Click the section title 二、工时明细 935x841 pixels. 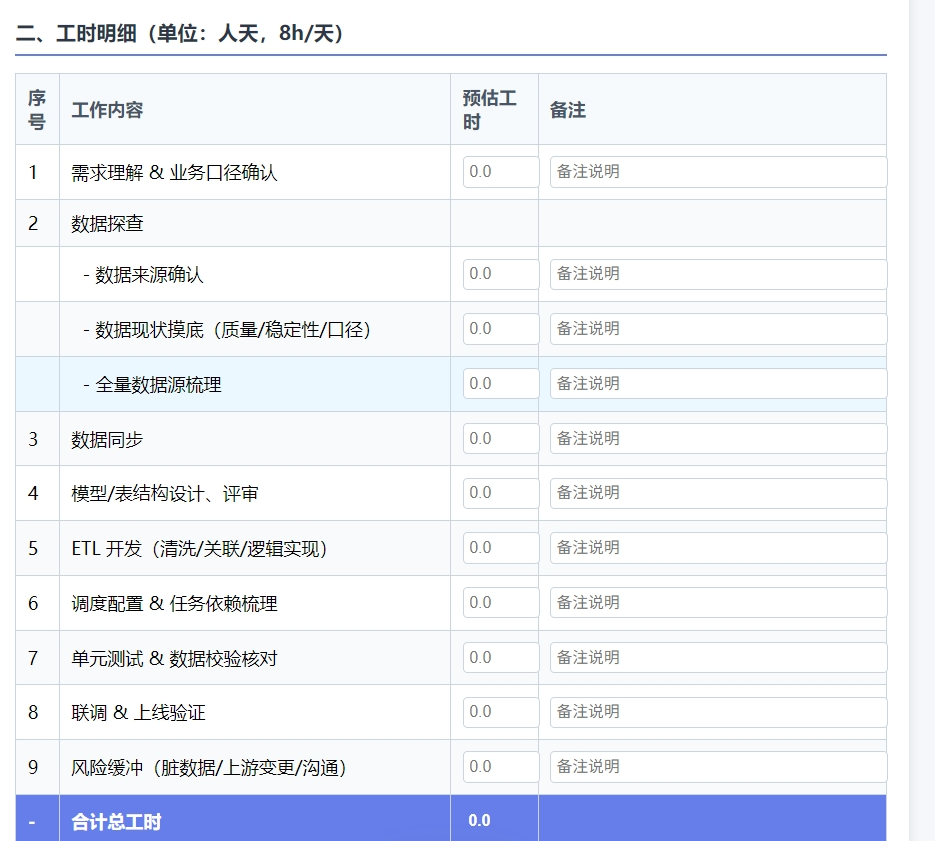179,33
